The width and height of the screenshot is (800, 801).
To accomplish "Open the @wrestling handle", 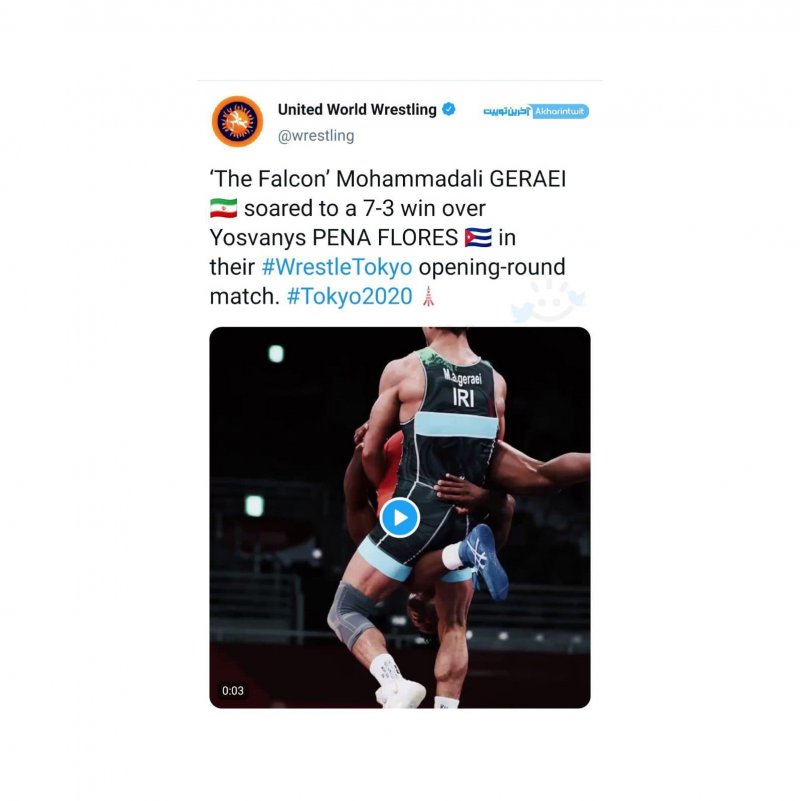I will (316, 136).
